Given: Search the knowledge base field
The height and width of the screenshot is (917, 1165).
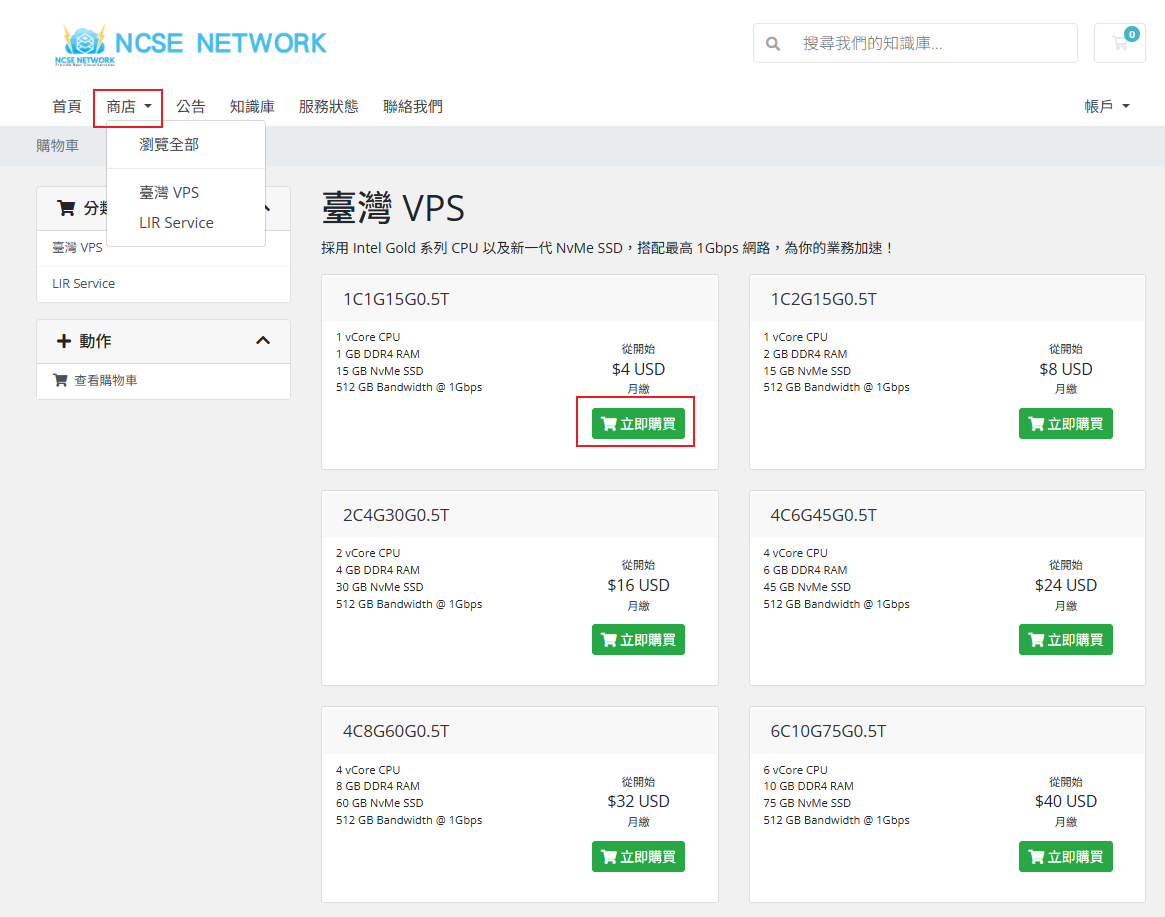Looking at the screenshot, I should (x=915, y=43).
